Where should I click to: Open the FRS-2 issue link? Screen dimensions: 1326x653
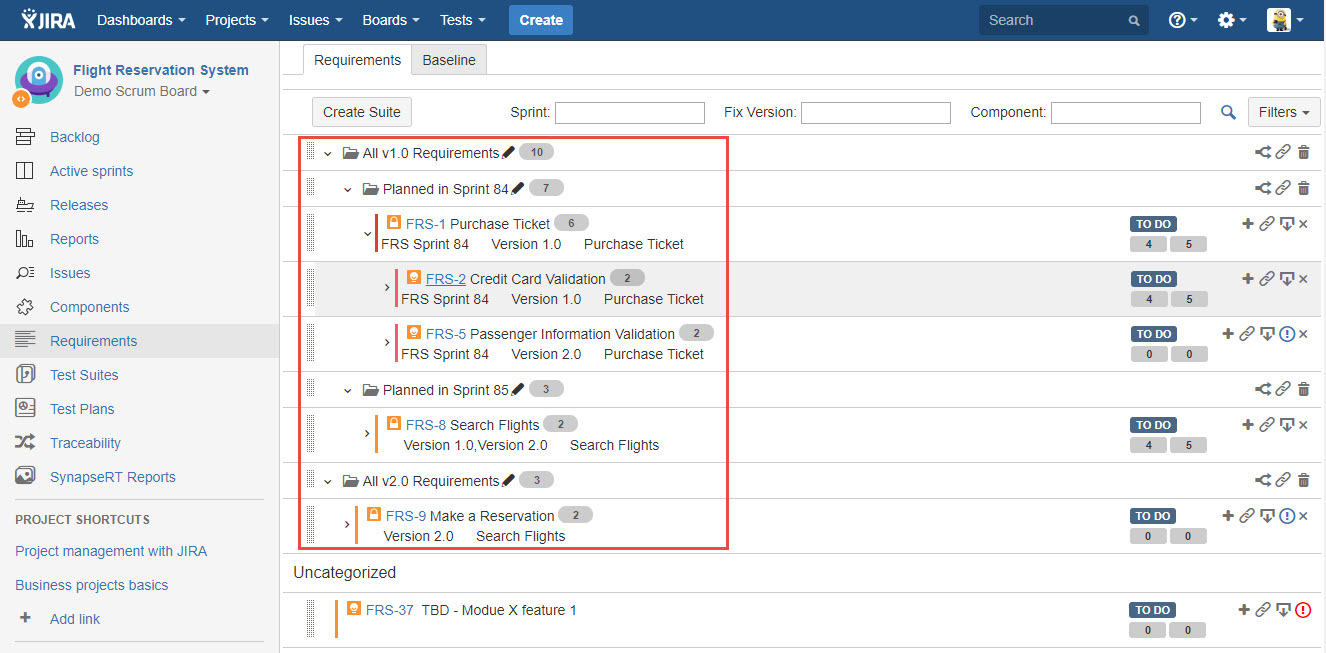click(446, 279)
